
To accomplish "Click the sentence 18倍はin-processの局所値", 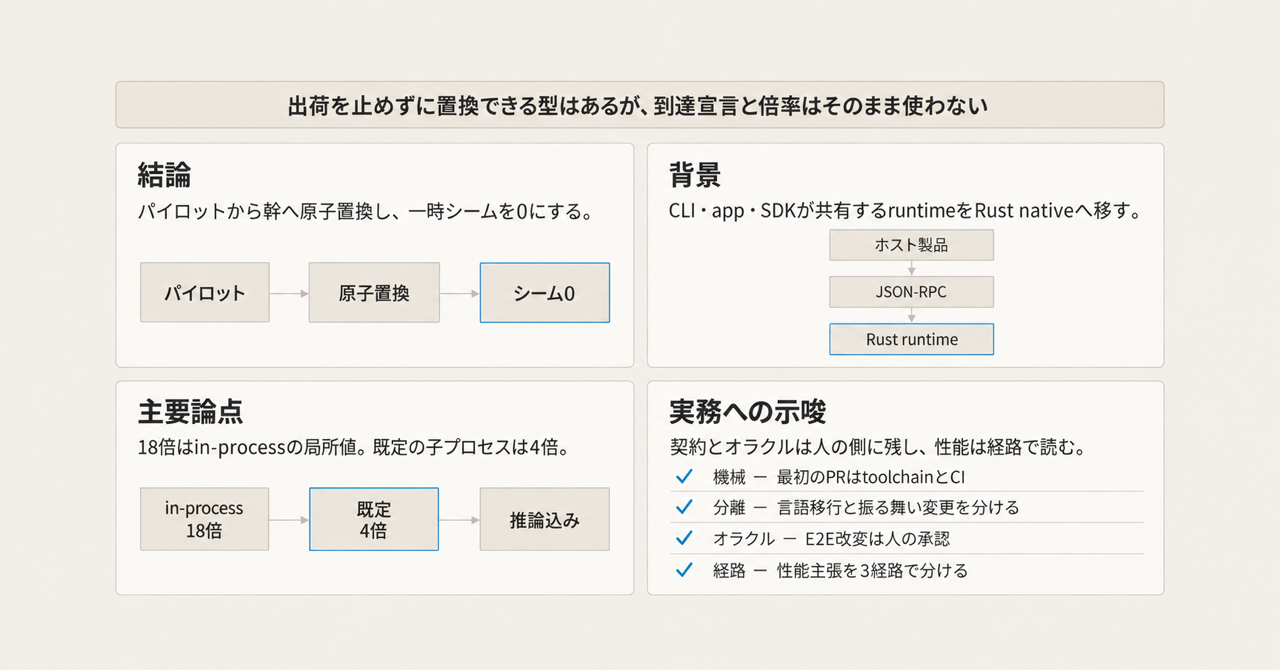I will click(353, 448).
